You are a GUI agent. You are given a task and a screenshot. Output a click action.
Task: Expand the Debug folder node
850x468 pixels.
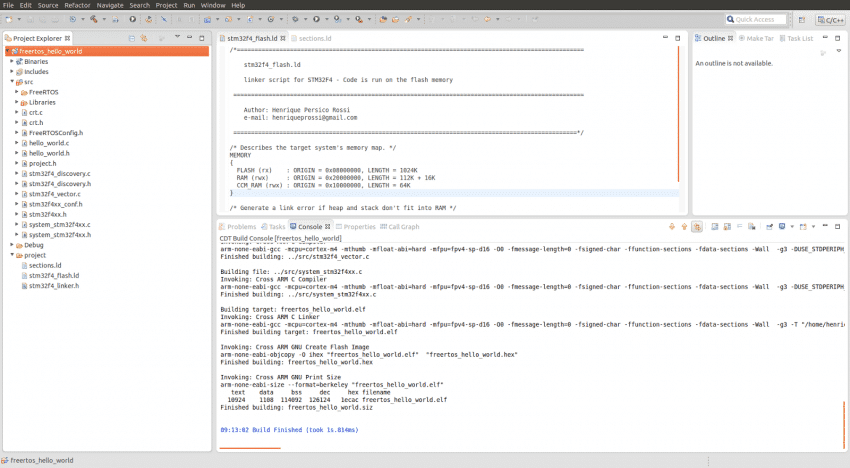click(12, 245)
